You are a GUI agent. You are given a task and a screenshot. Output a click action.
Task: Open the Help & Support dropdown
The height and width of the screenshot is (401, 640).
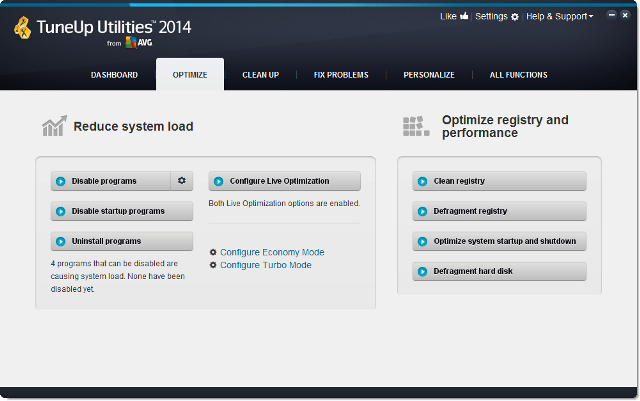pyautogui.click(x=559, y=16)
